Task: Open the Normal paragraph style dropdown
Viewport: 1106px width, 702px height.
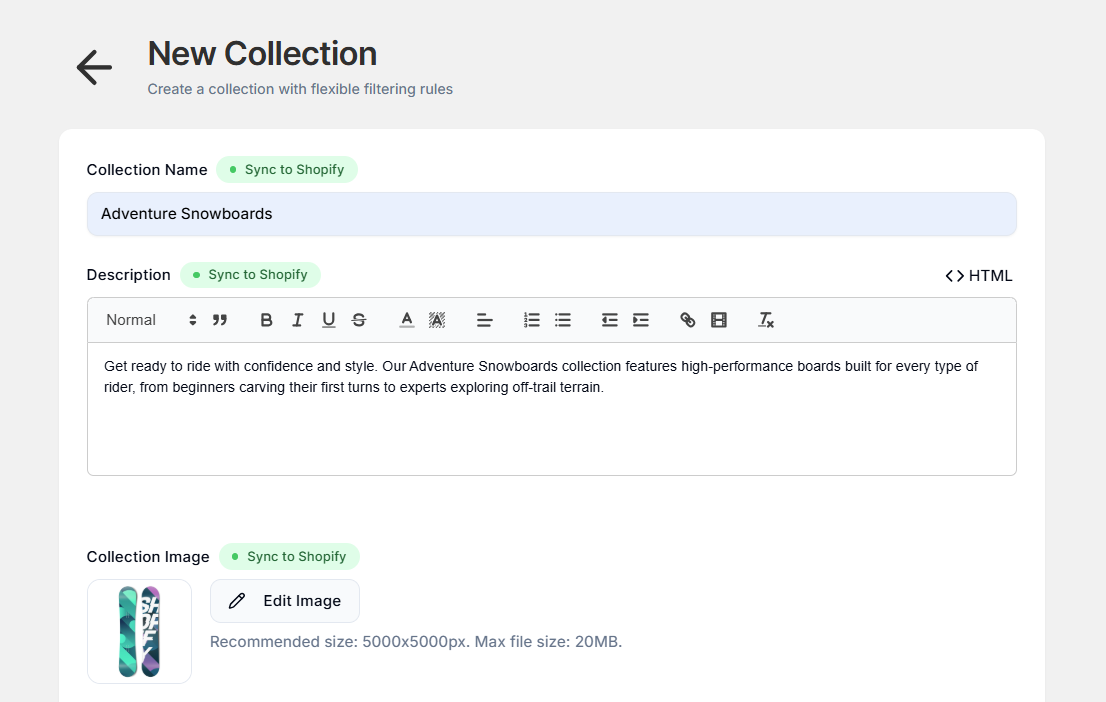Action: pos(148,319)
